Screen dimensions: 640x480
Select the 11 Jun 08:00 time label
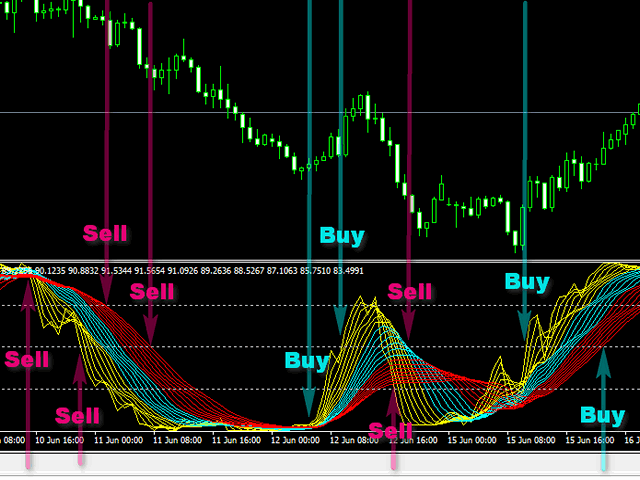pyautogui.click(x=177, y=440)
